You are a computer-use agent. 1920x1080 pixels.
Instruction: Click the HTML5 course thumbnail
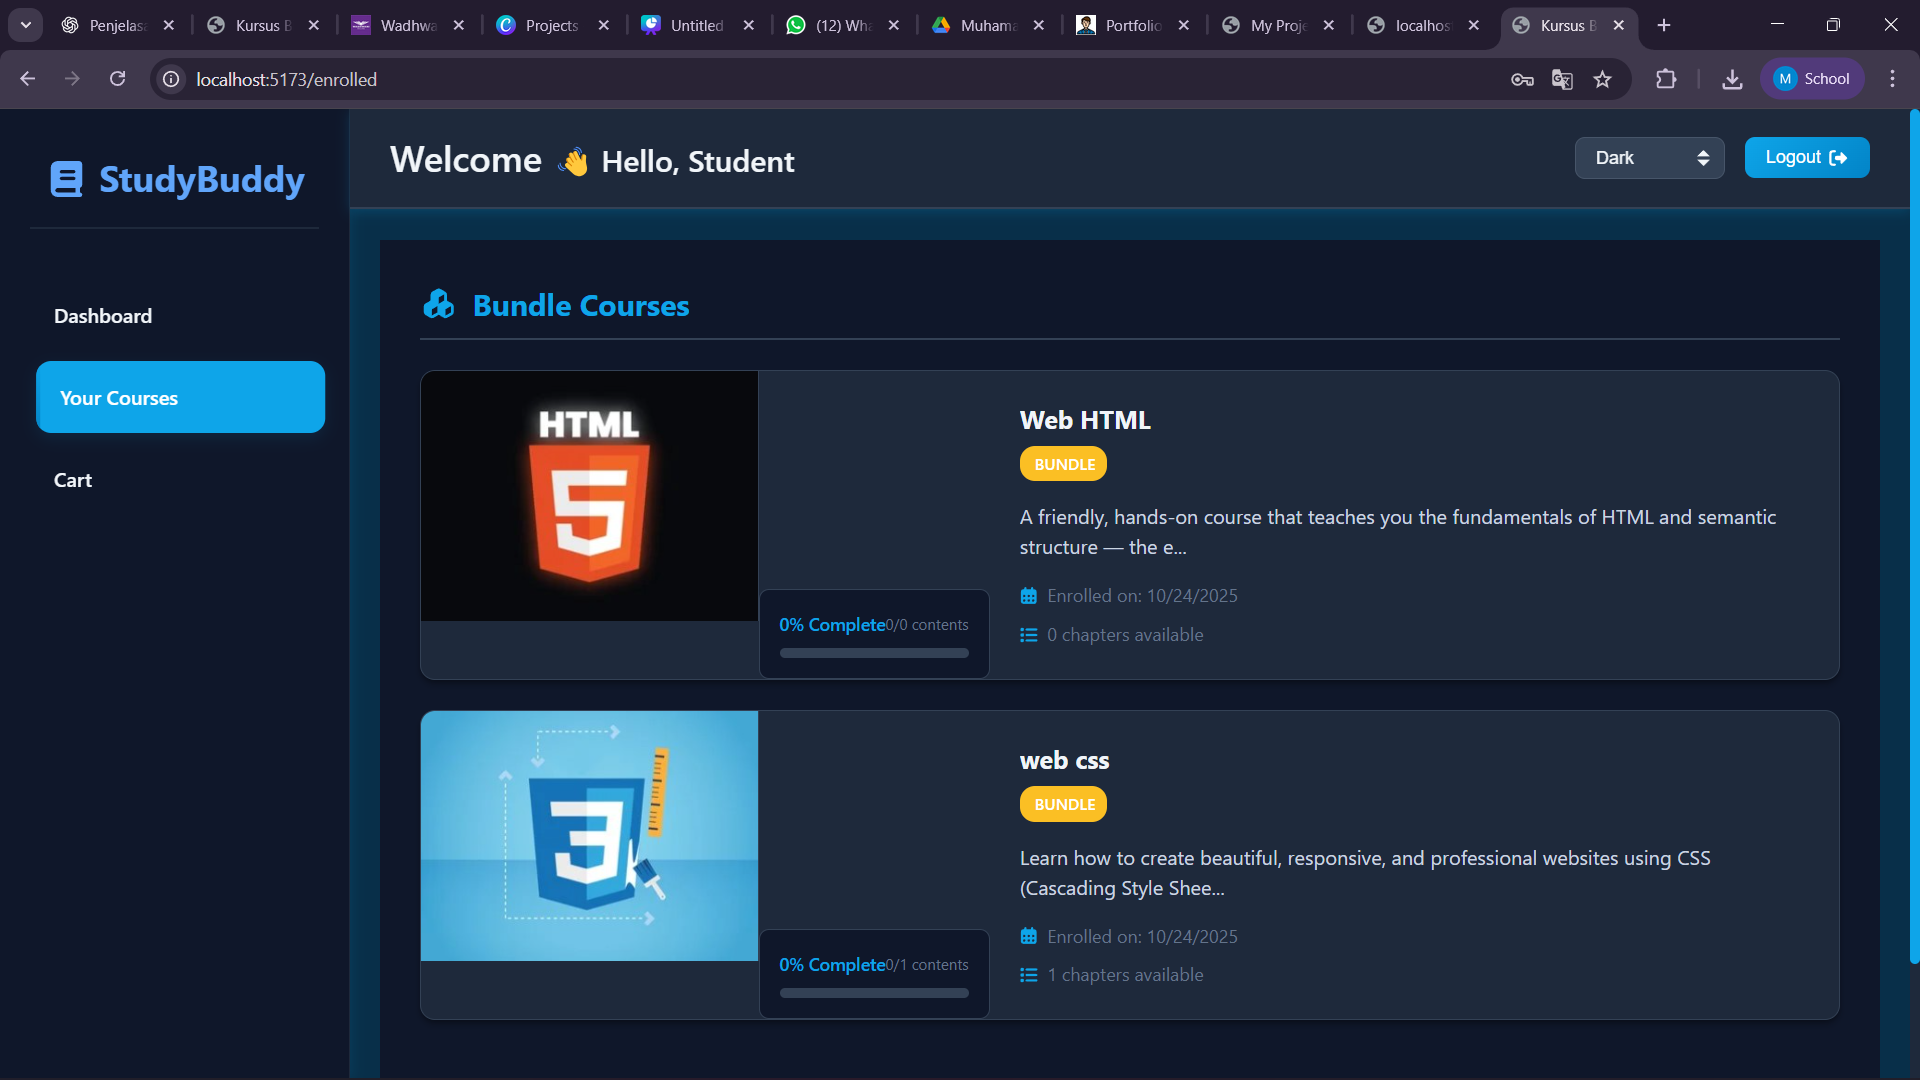click(588, 495)
